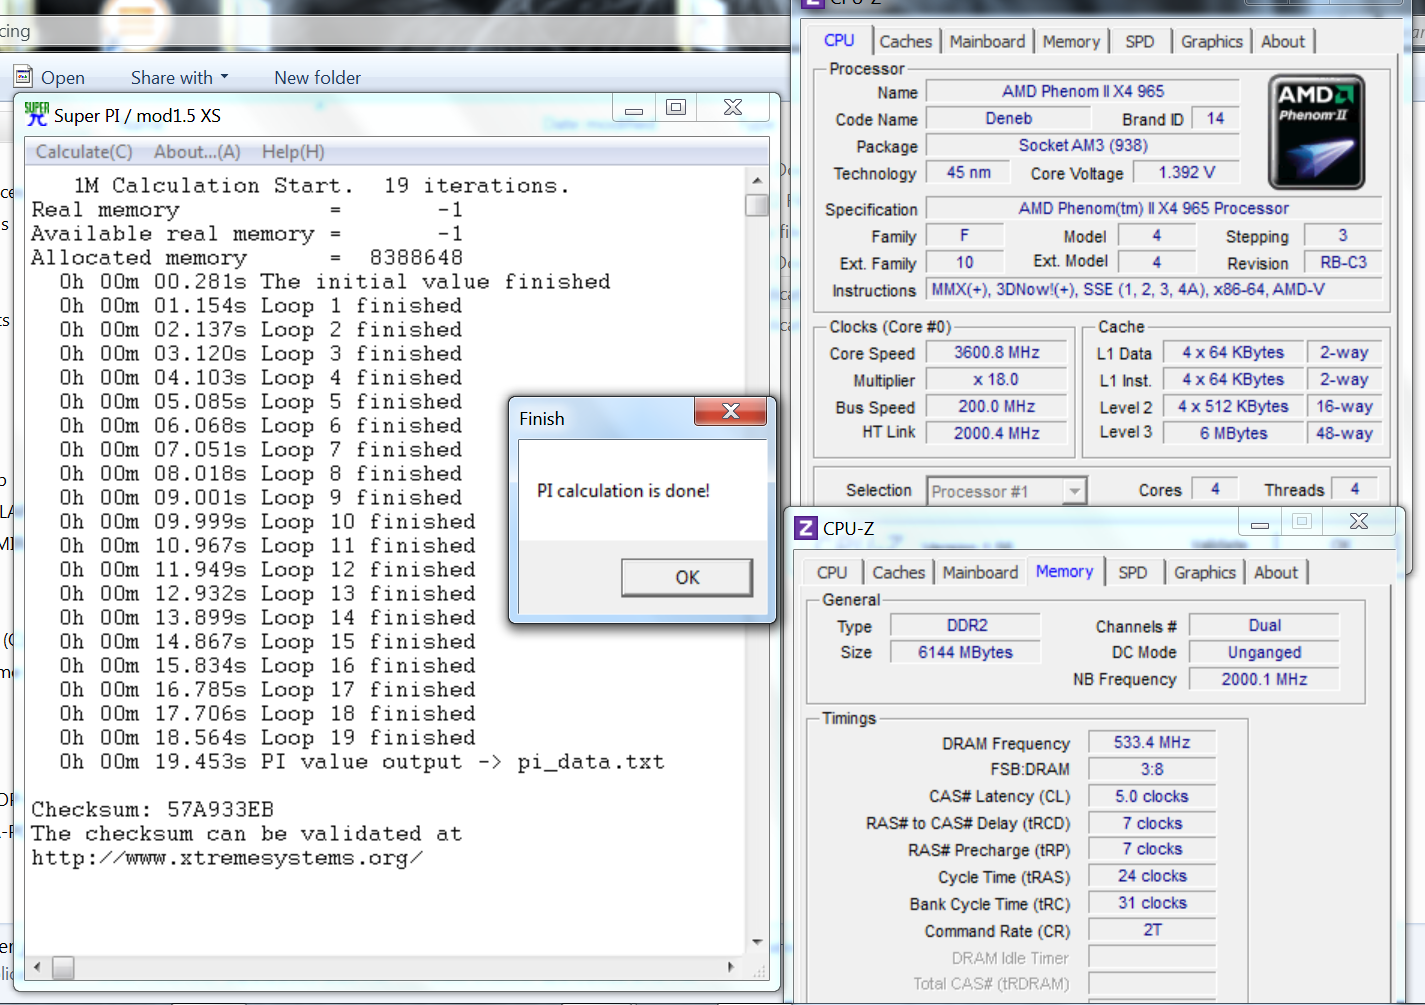Screen dimensions: 1425x1005
Task: Click the Name field AMD Phenom II X4 965
Action: [x=1083, y=91]
